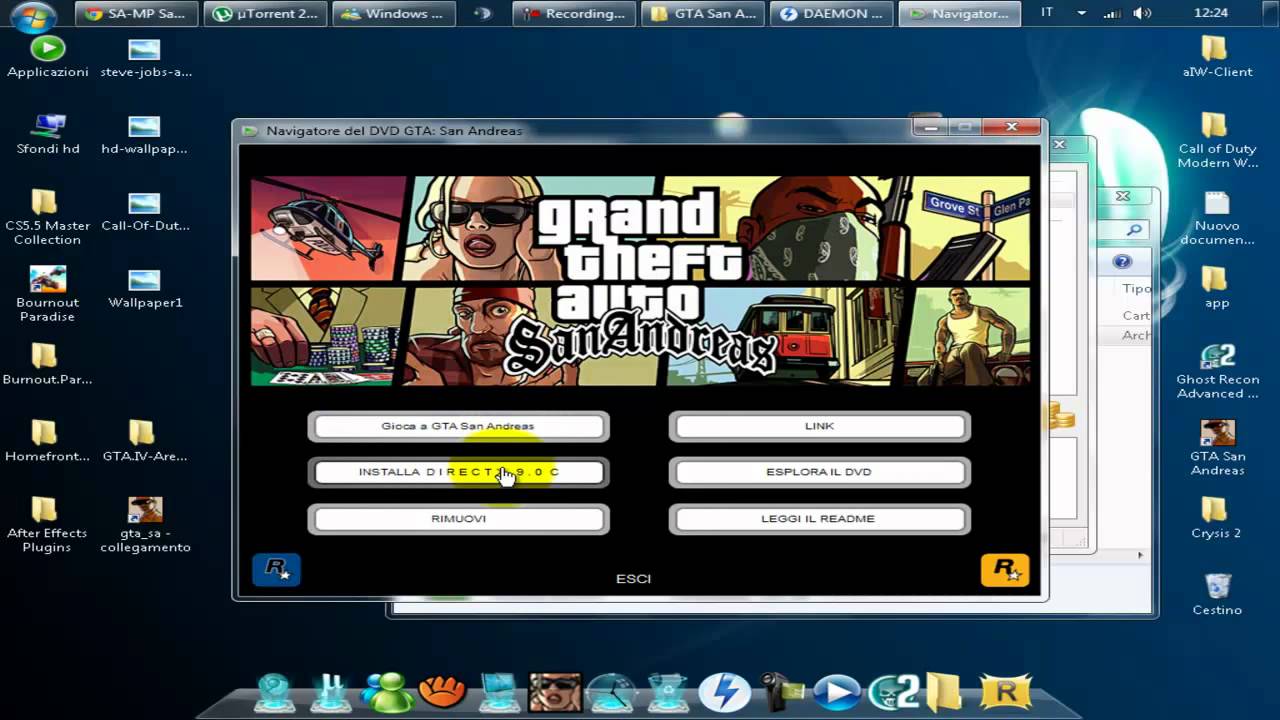Image resolution: width=1280 pixels, height=720 pixels.
Task: Click the yellow Rockstar logo icon
Action: pyautogui.click(x=1005, y=569)
